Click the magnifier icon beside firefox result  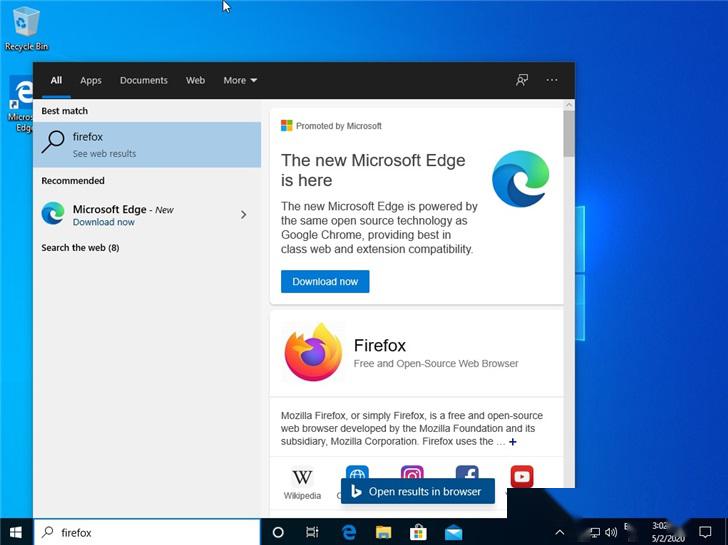[53, 142]
